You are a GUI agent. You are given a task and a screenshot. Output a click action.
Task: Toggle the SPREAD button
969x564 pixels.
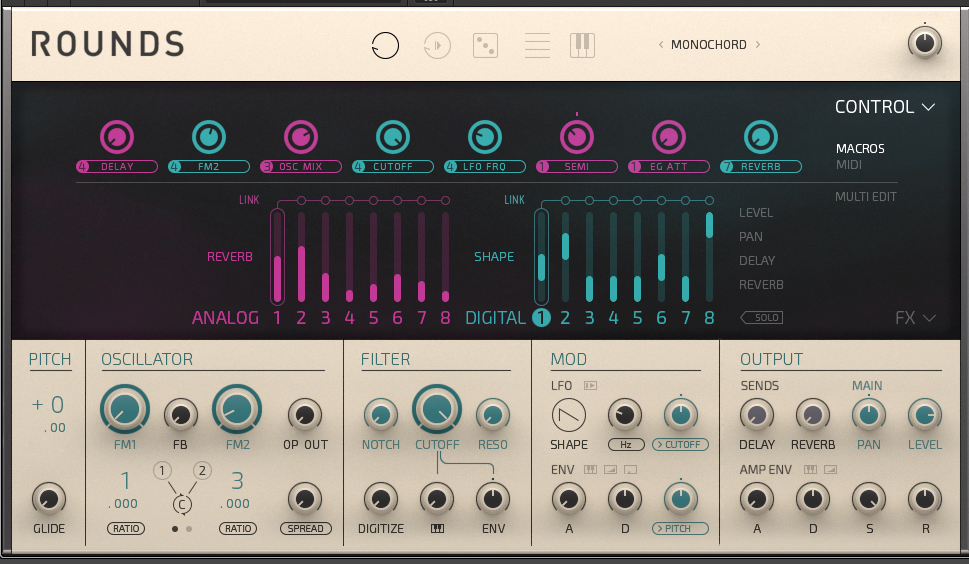(x=306, y=529)
